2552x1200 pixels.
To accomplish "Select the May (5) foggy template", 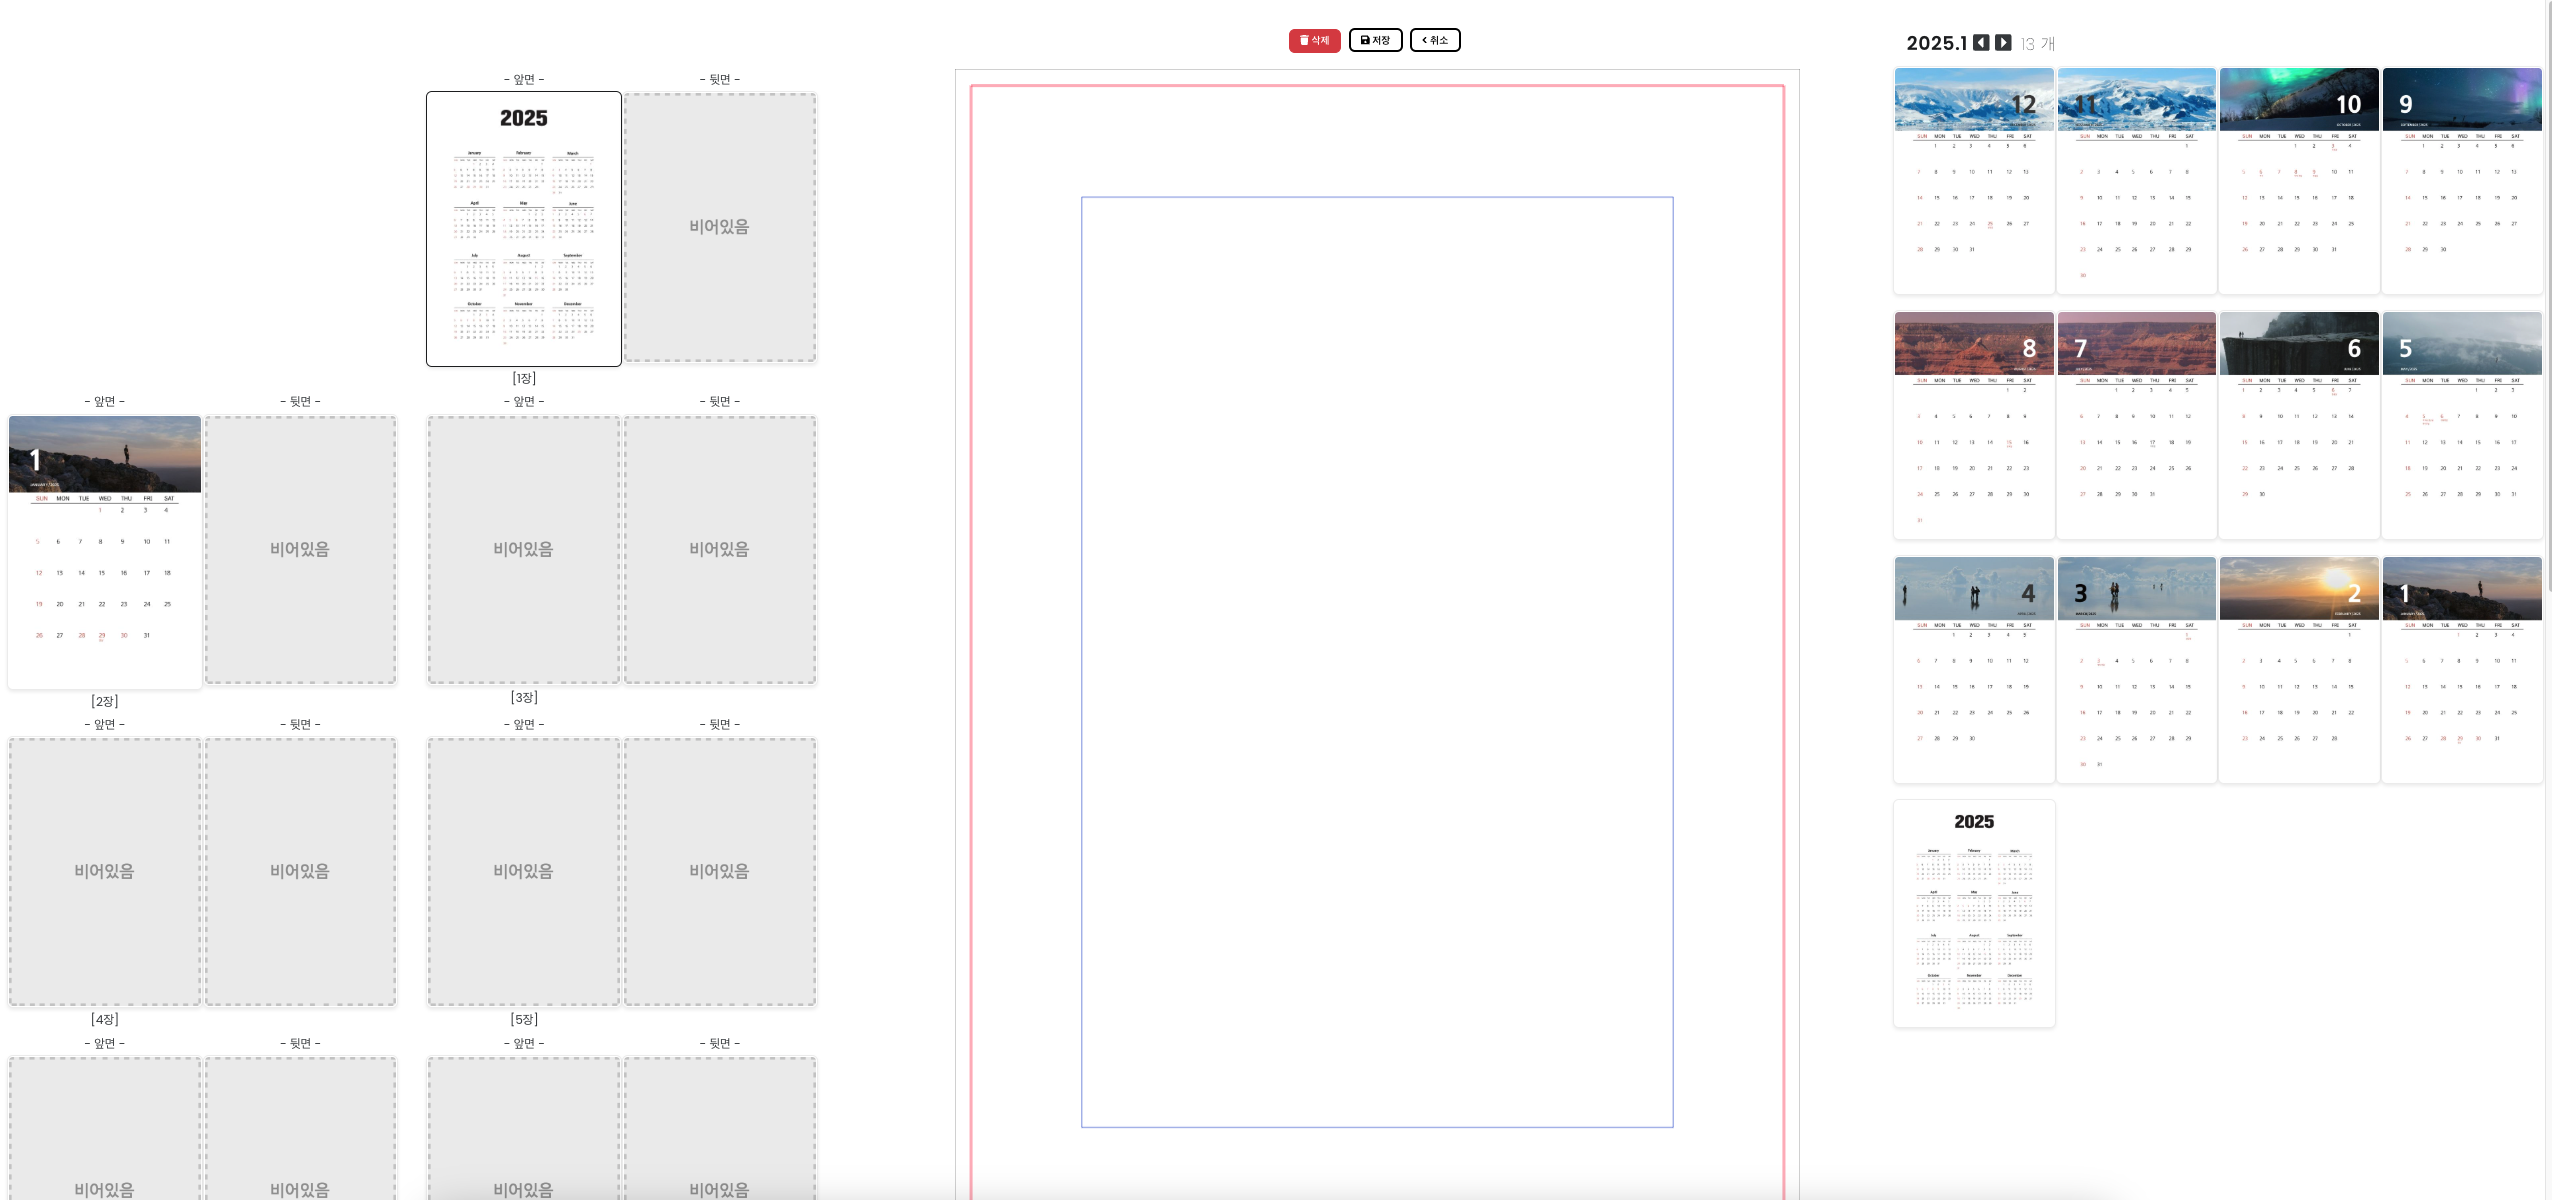I will pyautogui.click(x=2462, y=425).
